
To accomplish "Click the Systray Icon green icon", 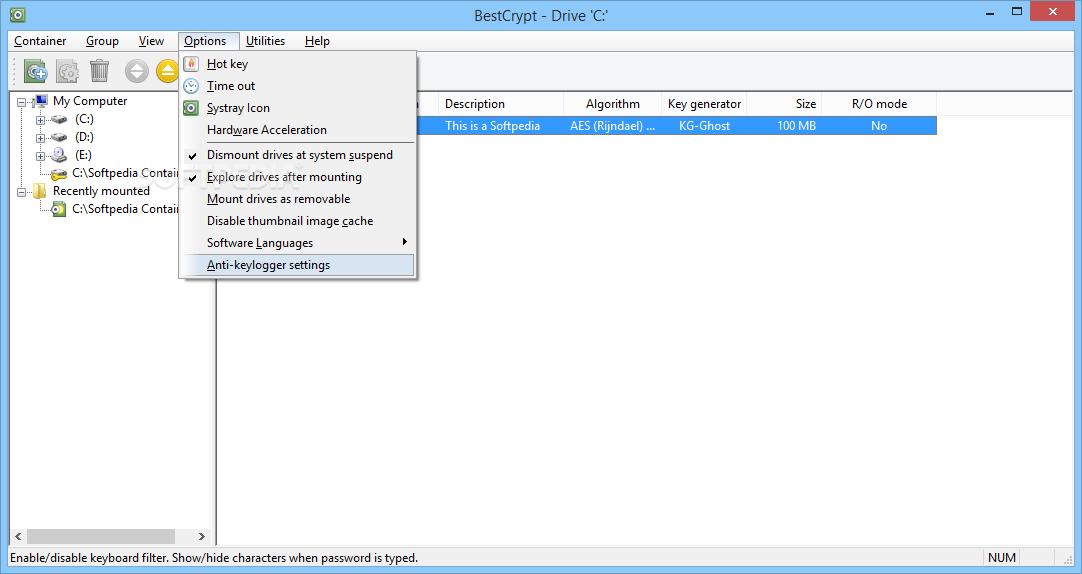I will point(191,108).
